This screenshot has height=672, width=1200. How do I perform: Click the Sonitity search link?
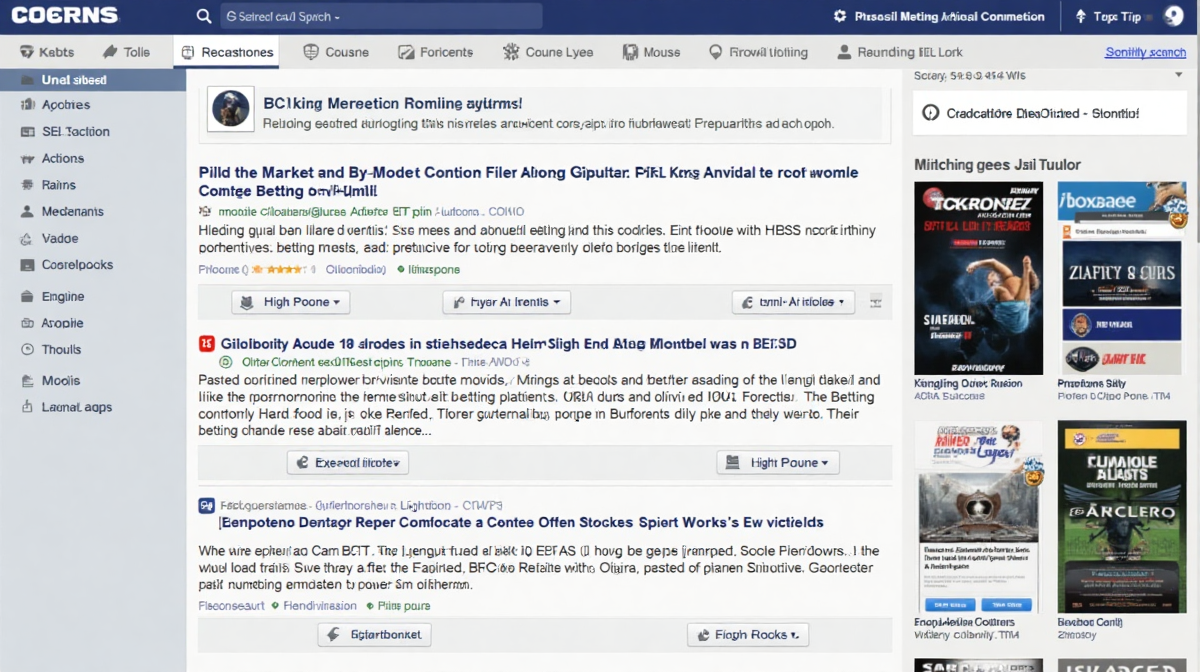(x=1145, y=52)
